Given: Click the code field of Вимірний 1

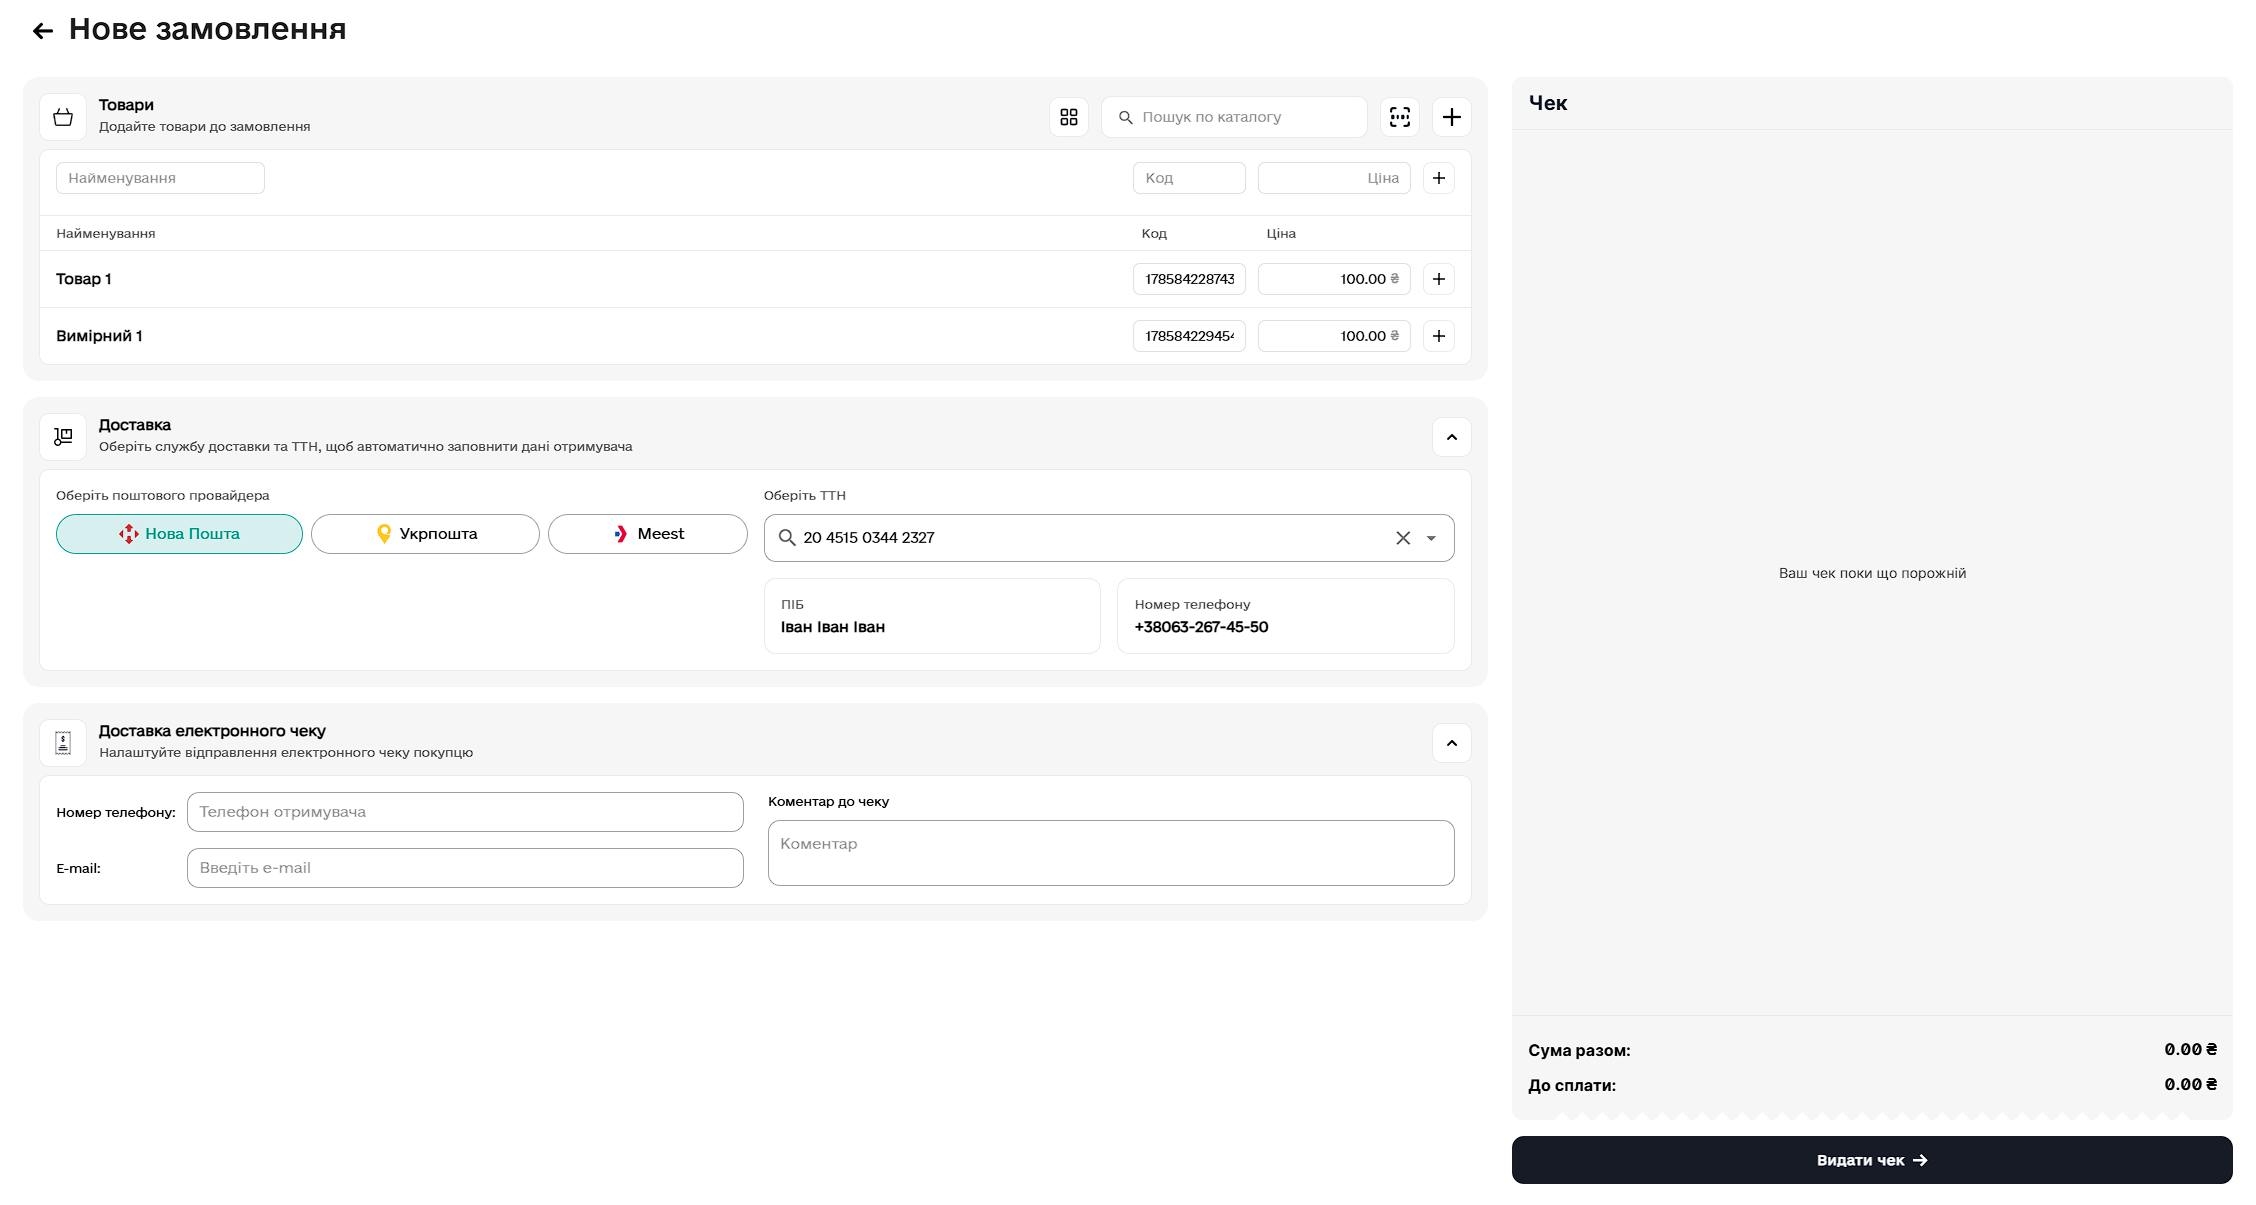Looking at the screenshot, I should [1189, 336].
